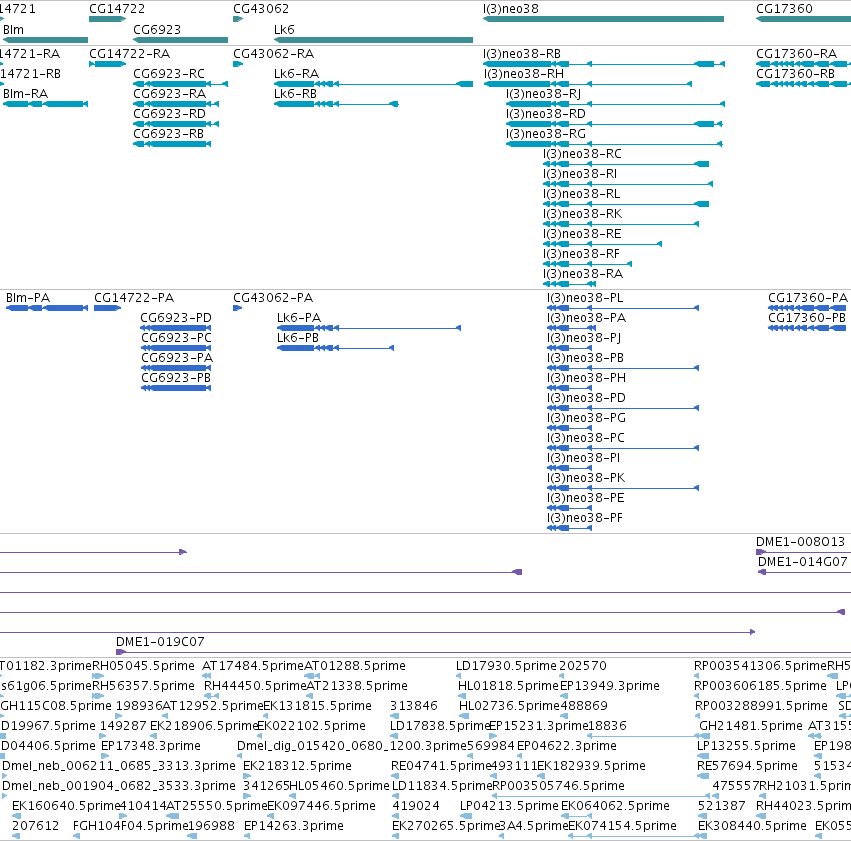The width and height of the screenshot is (851, 841).
Task: Select protein label CG6923-PC
Action: click(176, 338)
